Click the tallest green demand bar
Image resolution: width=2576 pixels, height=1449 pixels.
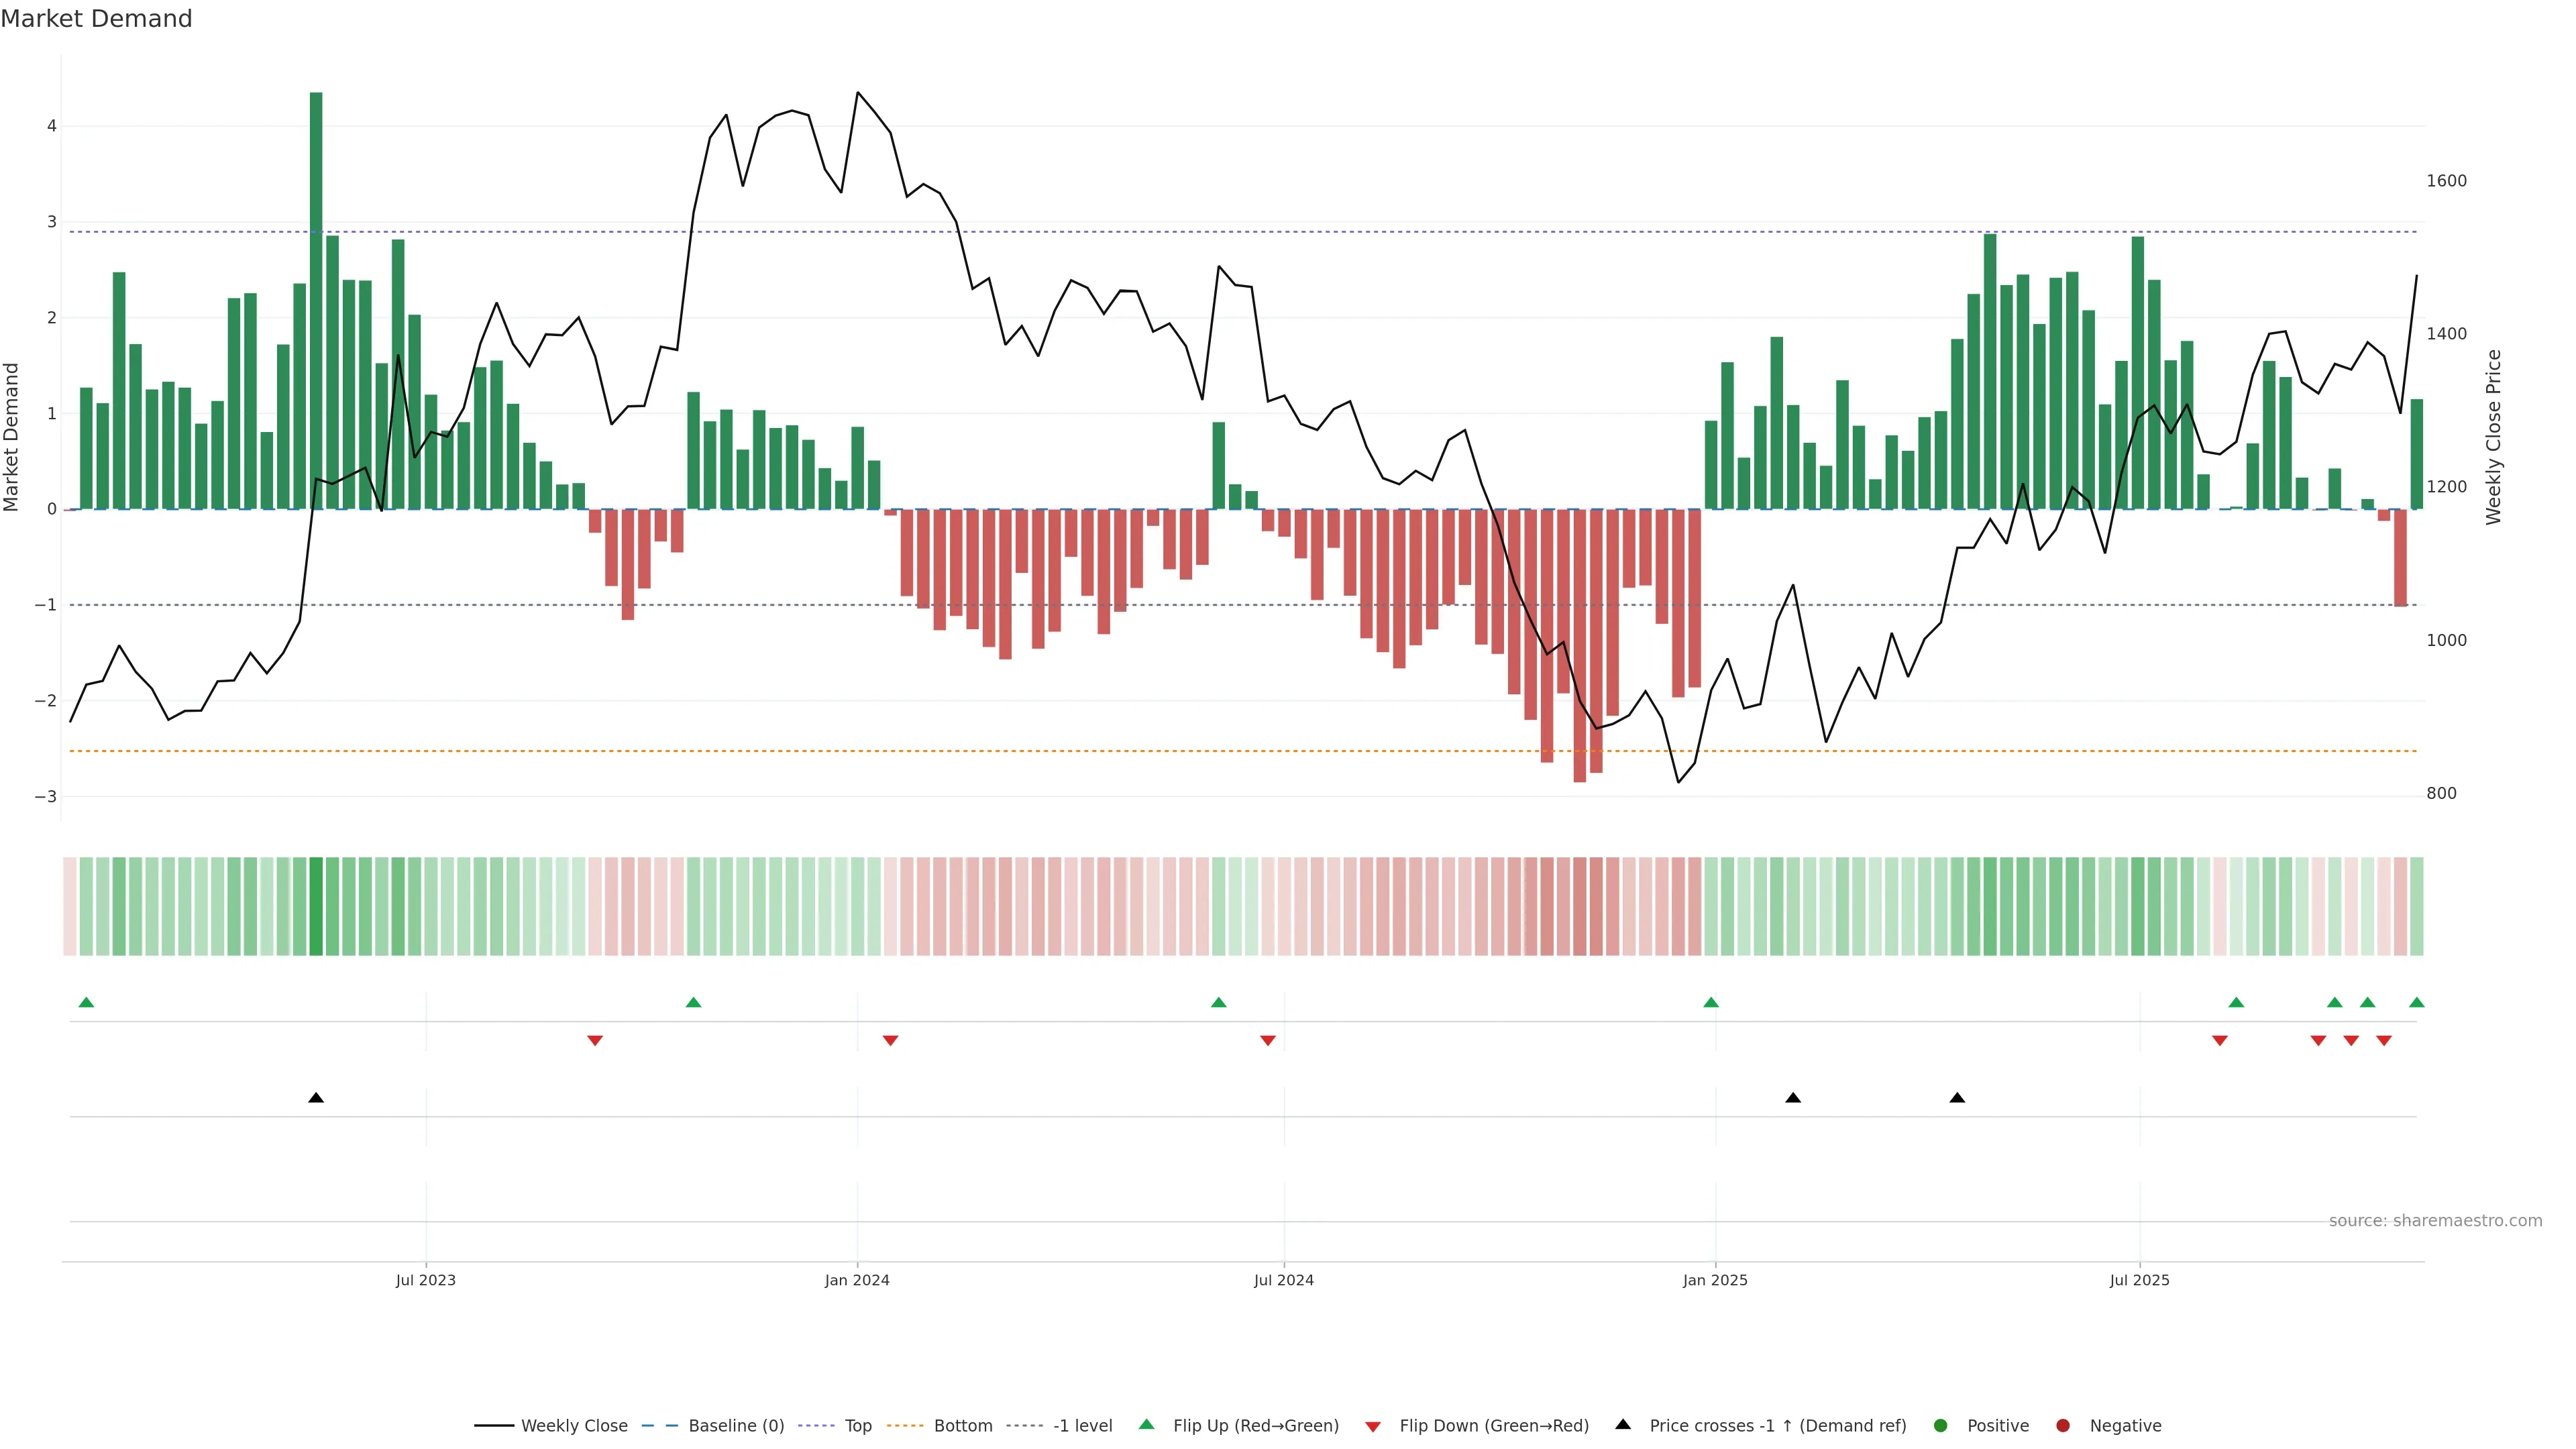click(316, 300)
